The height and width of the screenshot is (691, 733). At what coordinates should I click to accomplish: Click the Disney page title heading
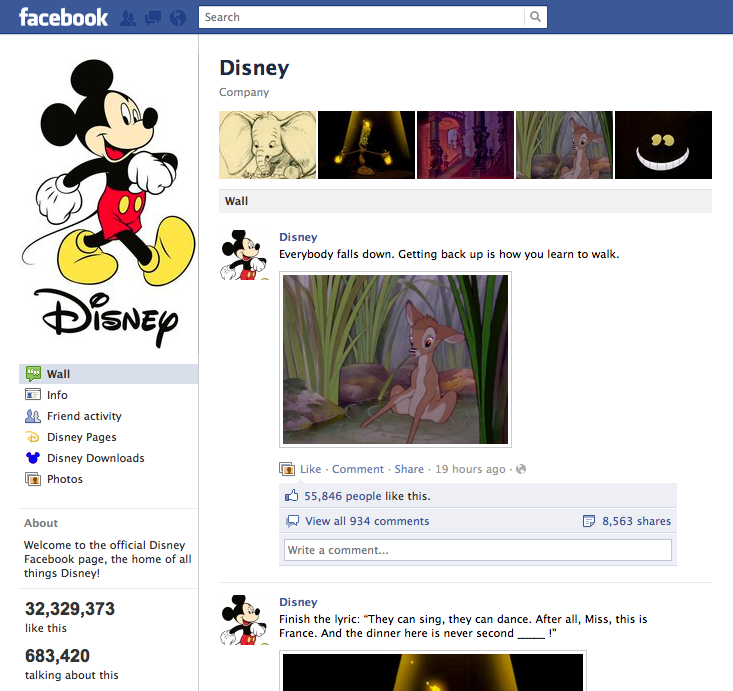coord(254,68)
